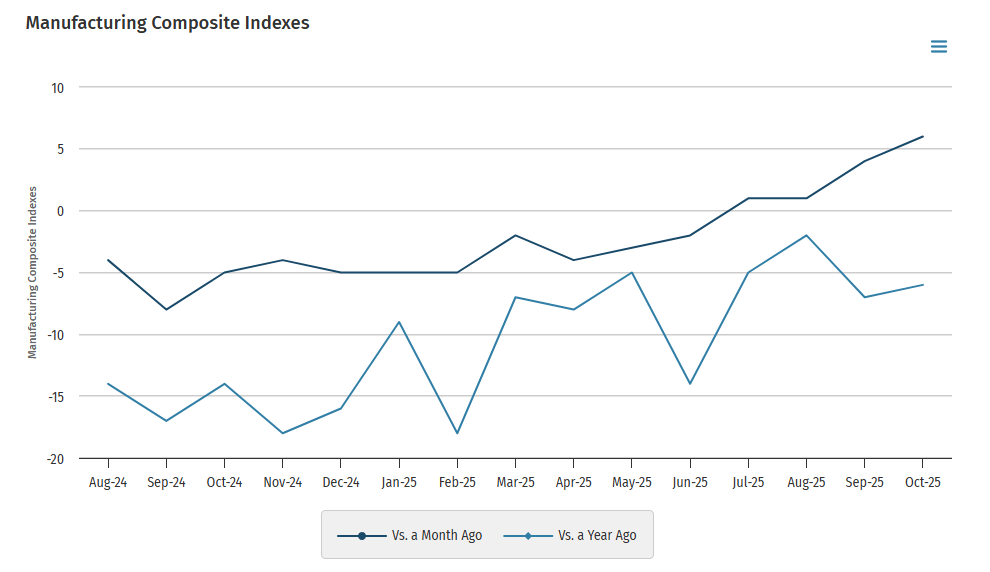Click the Oct-25 point on year-ago line
The image size is (990, 572).
pyautogui.click(x=922, y=285)
